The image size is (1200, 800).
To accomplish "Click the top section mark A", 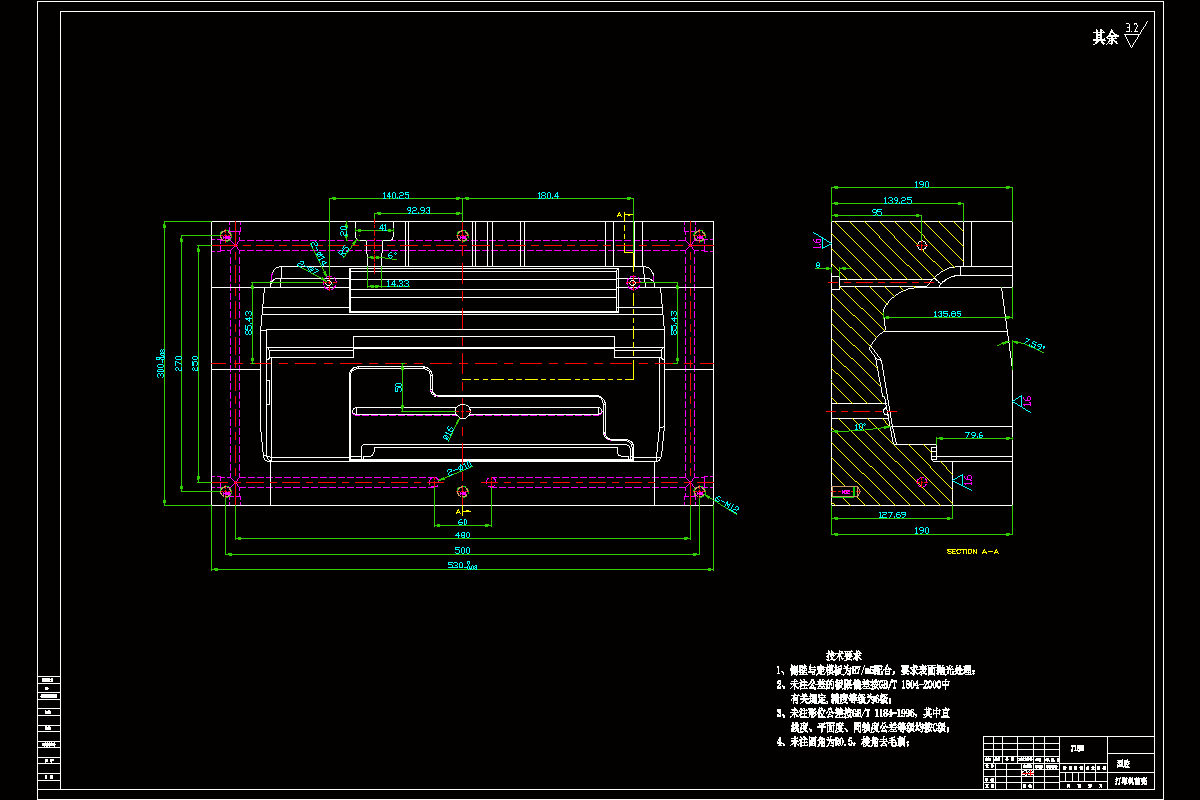I will point(619,215).
